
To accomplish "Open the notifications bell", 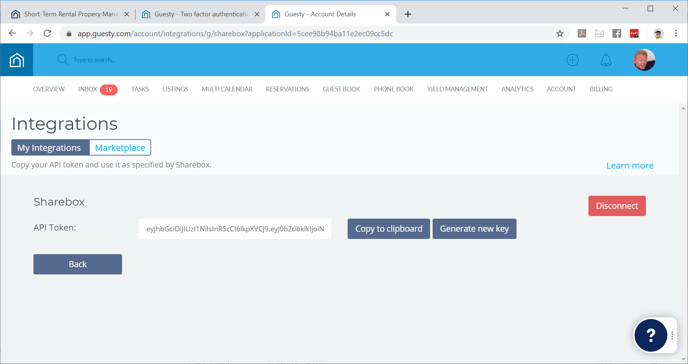I will (x=606, y=60).
